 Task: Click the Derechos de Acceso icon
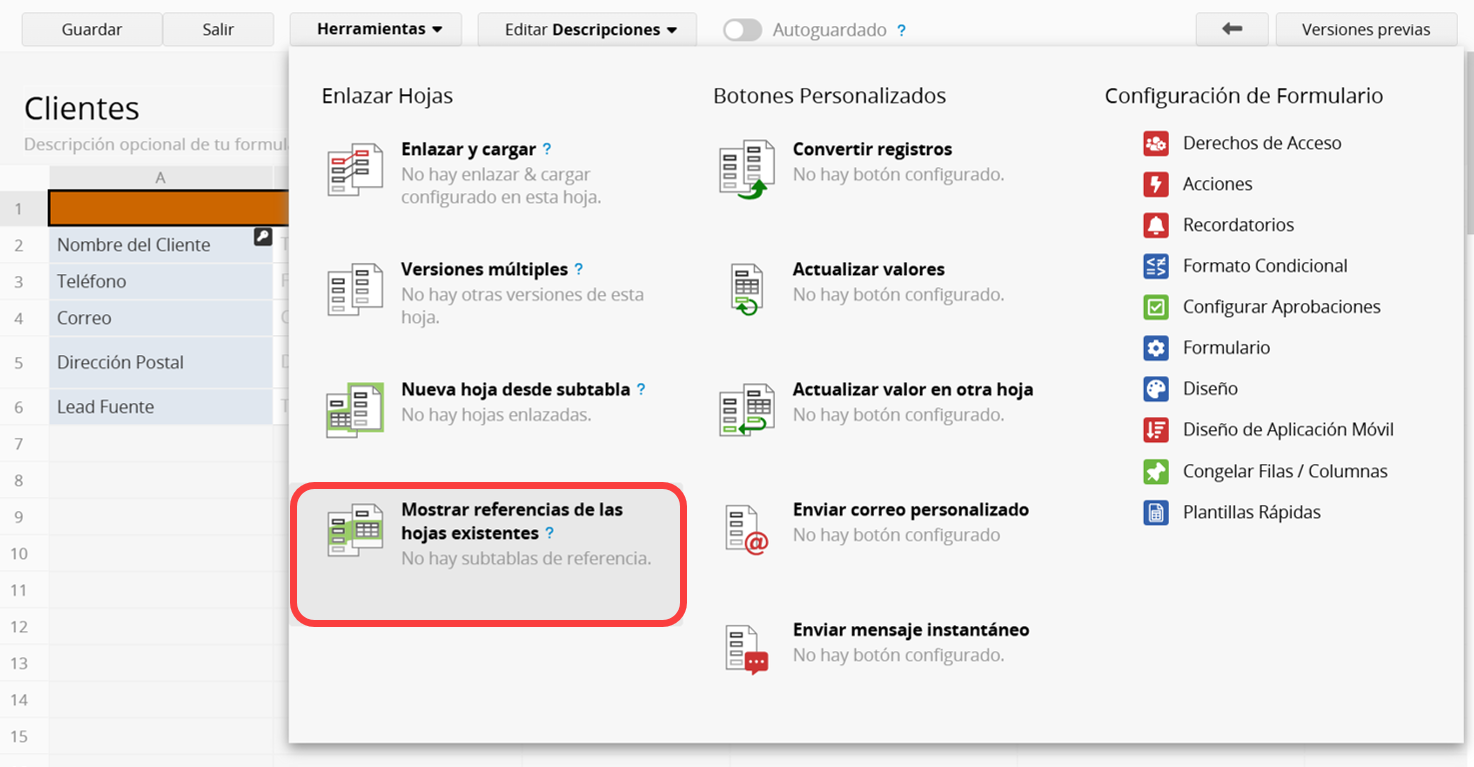[x=1156, y=143]
